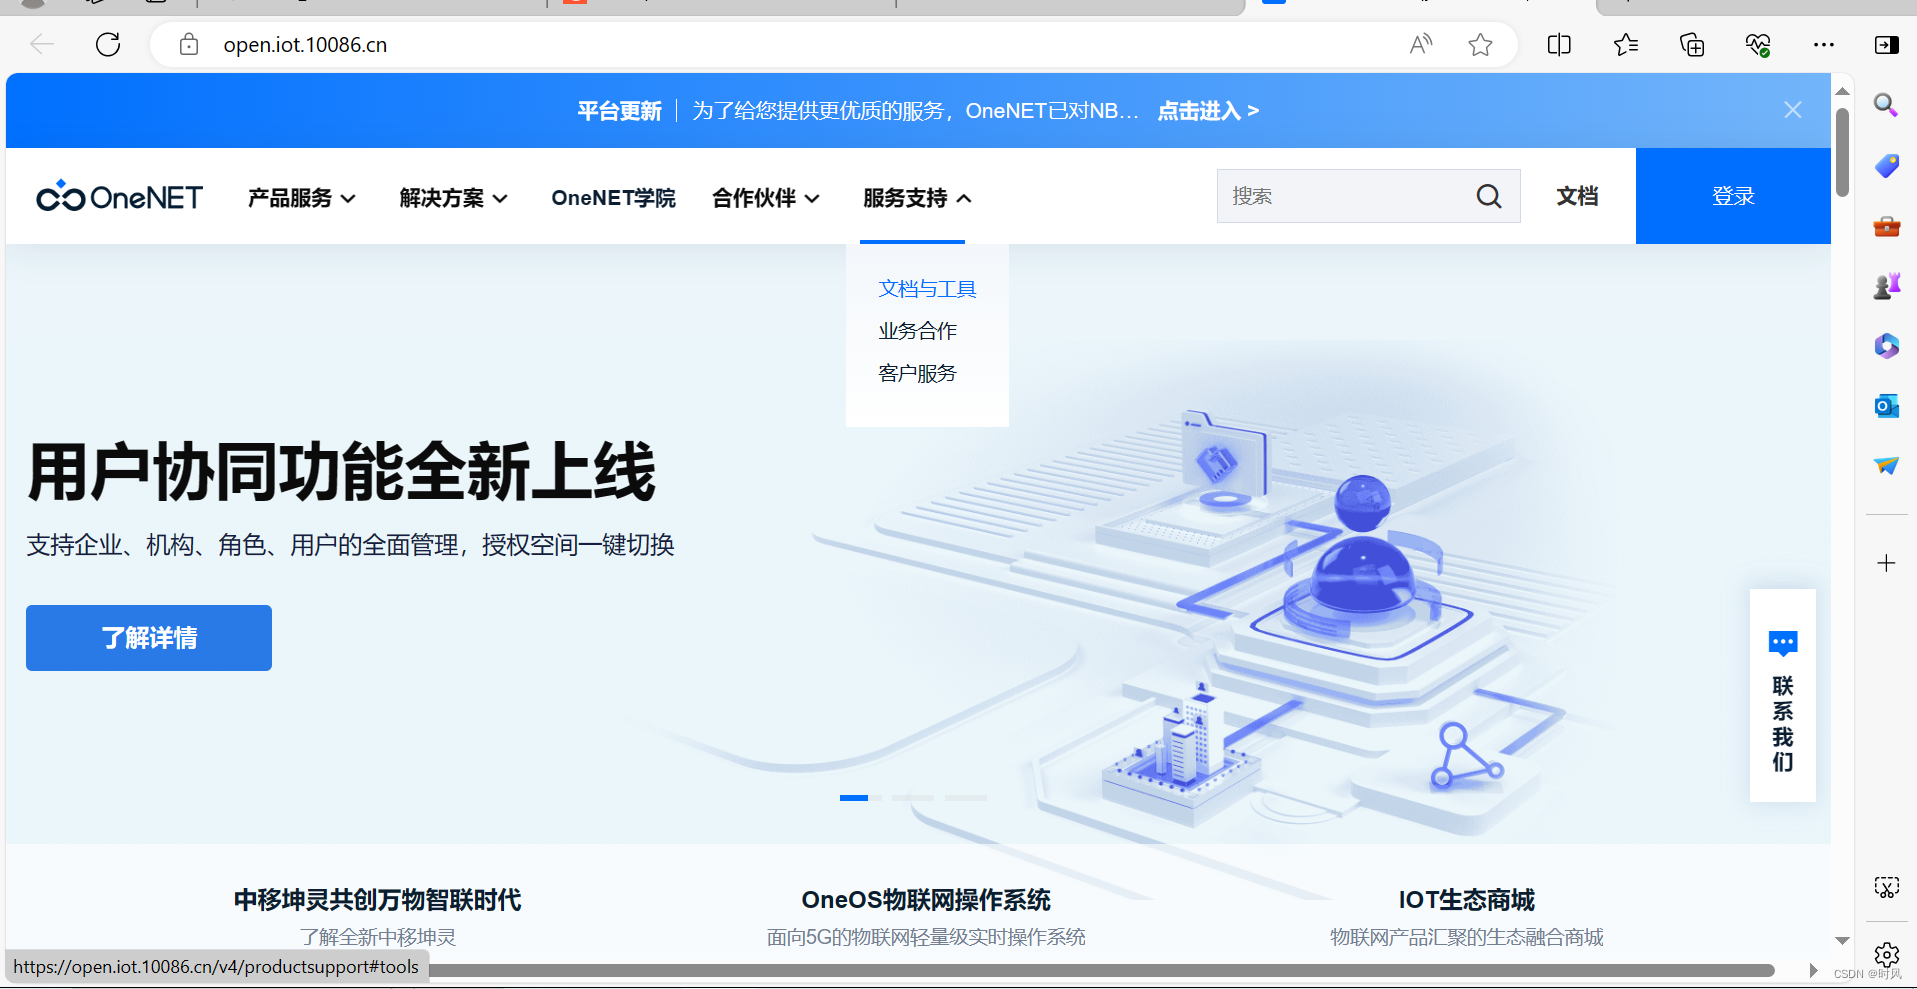Image resolution: width=1917 pixels, height=989 pixels.
Task: Click the browser back arrow
Action: point(42,44)
